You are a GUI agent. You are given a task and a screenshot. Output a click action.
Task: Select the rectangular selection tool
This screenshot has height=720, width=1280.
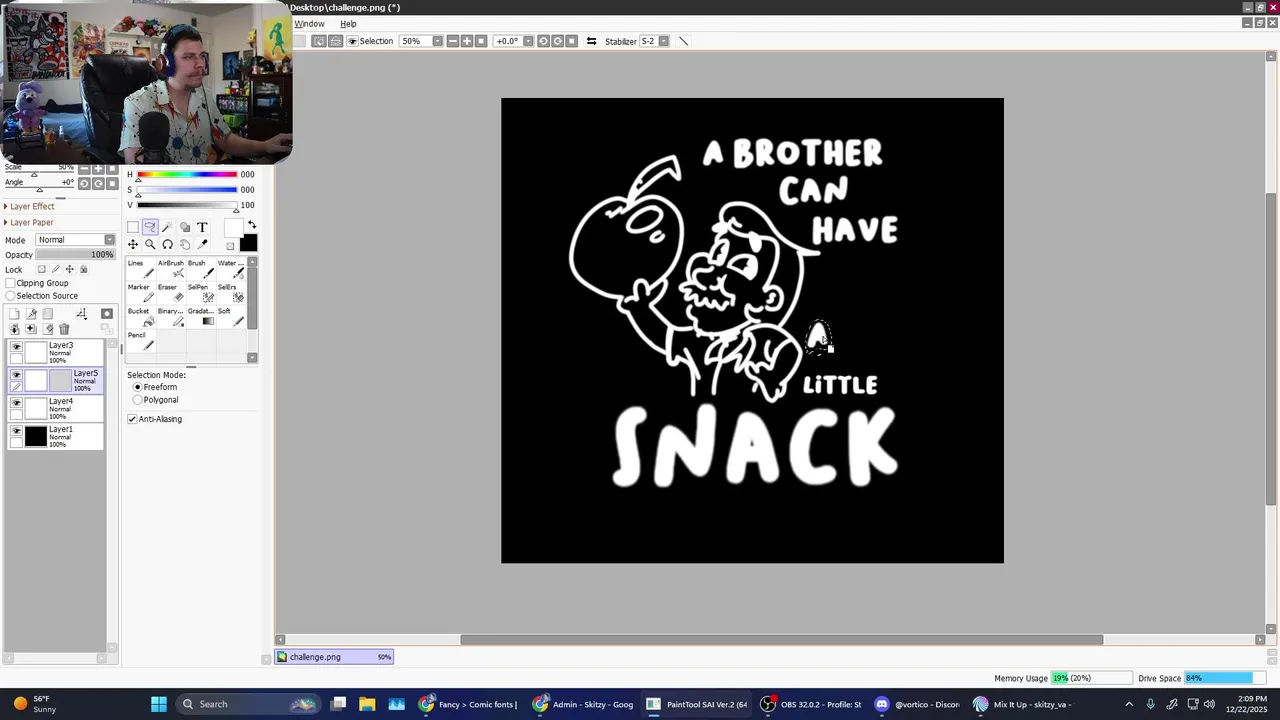tap(132, 227)
